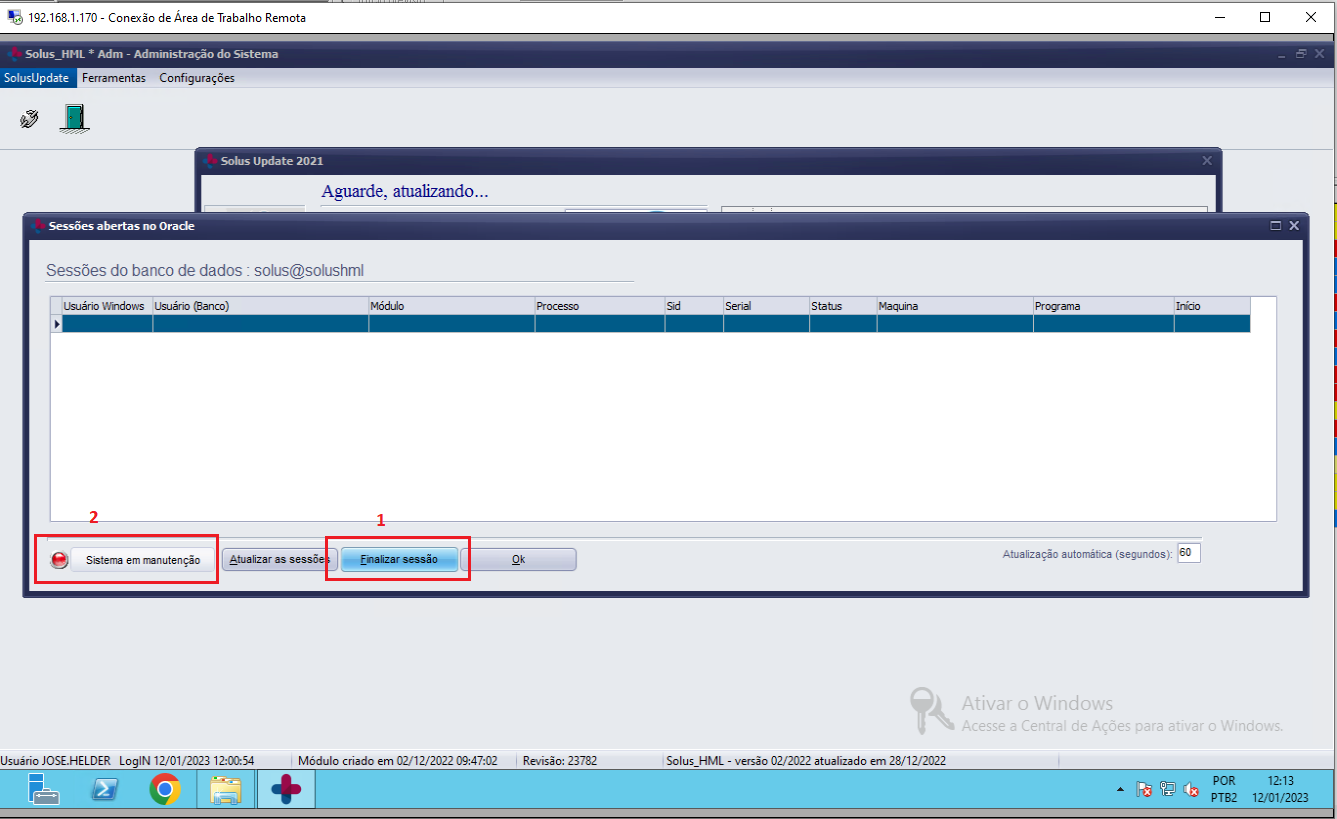Show hidden system tray icons
This screenshot has width=1337, height=819.
1120,791
